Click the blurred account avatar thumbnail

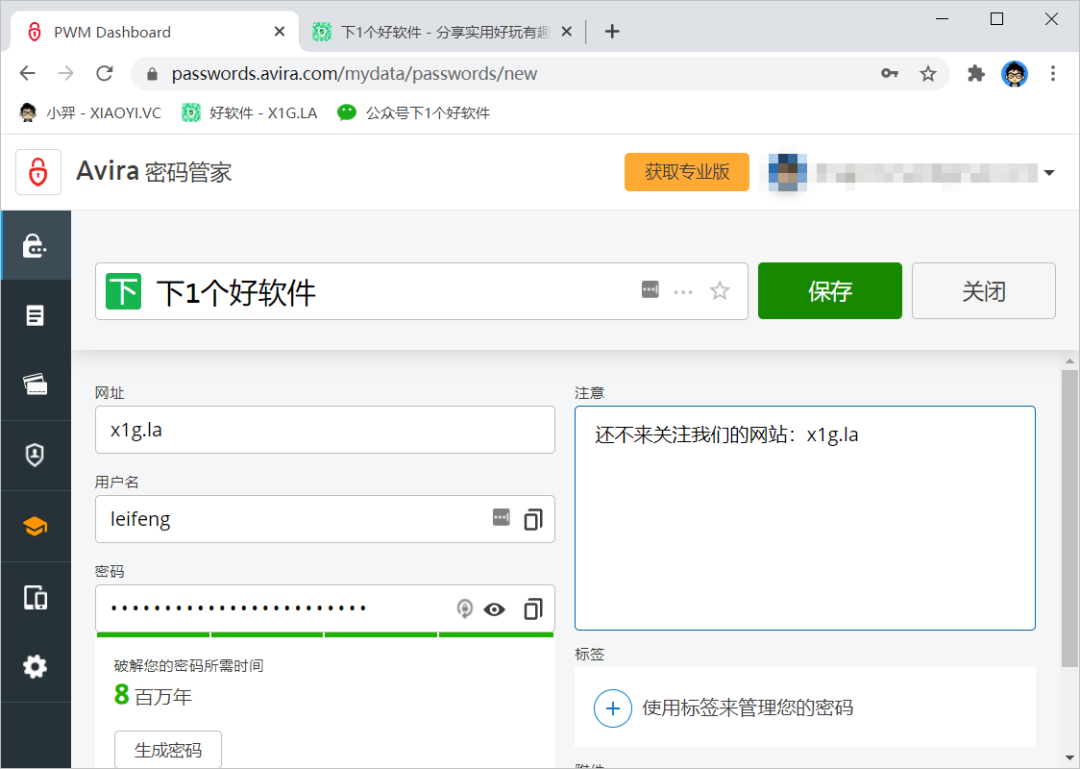point(787,172)
